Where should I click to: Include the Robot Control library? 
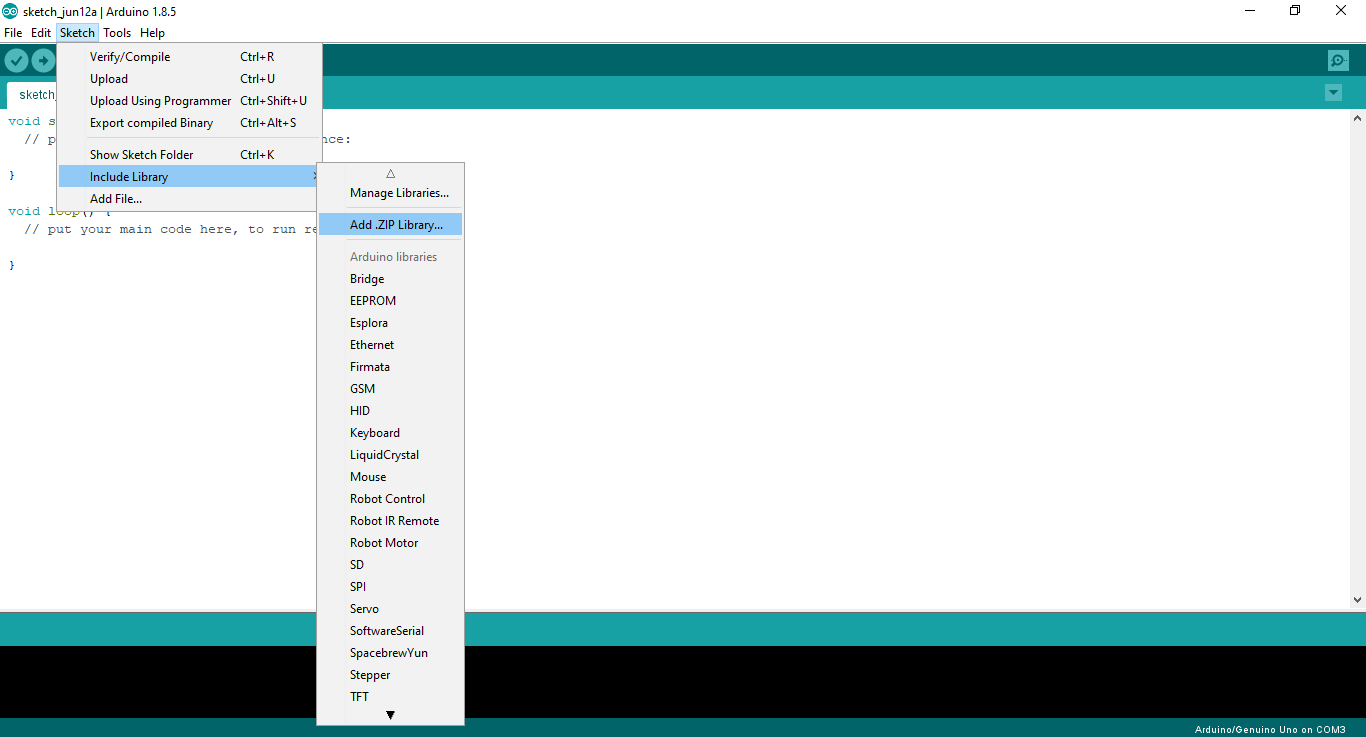click(x=390, y=499)
